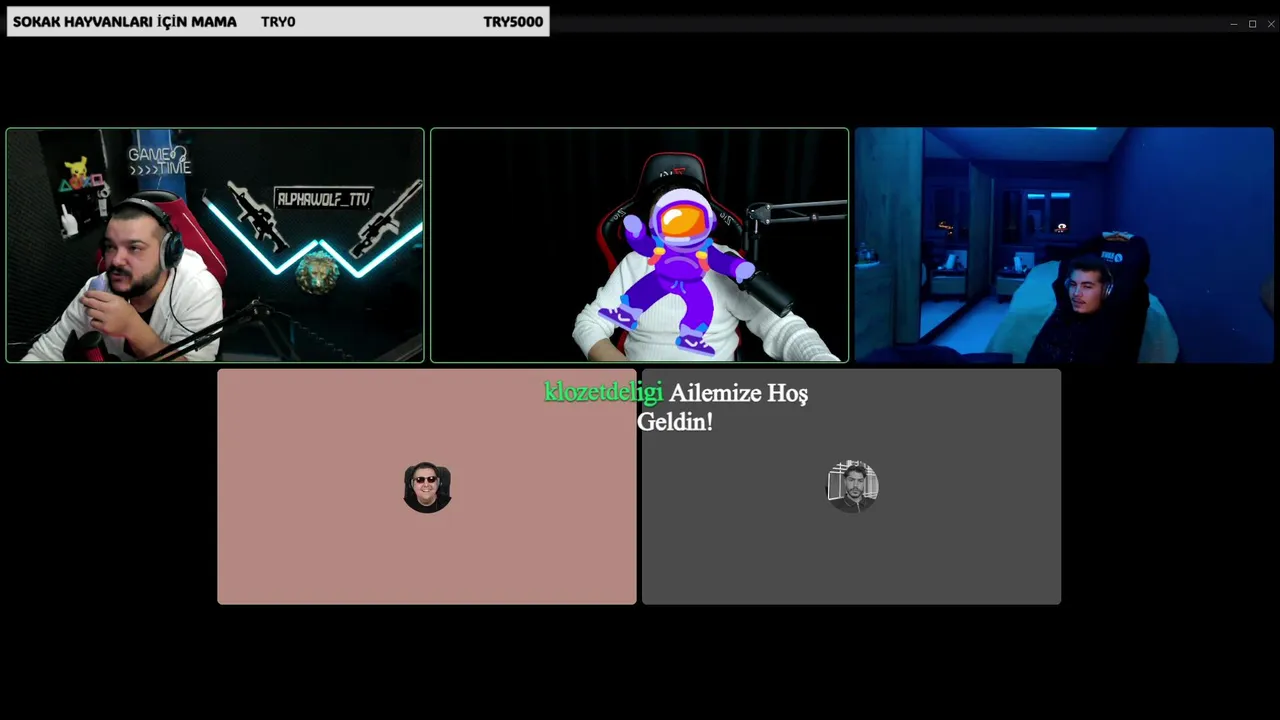Select the astronaut sticker video tile
The width and height of the screenshot is (1280, 720).
click(x=639, y=245)
